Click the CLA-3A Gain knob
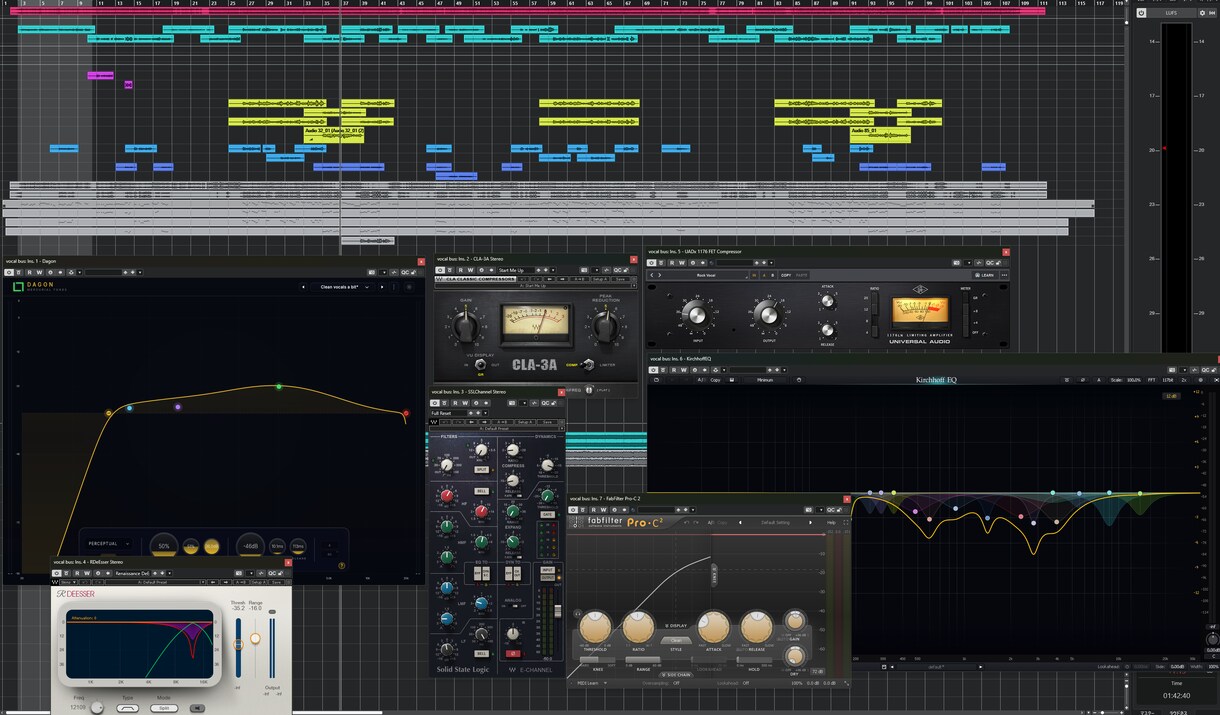The height and width of the screenshot is (715, 1220). (464, 326)
